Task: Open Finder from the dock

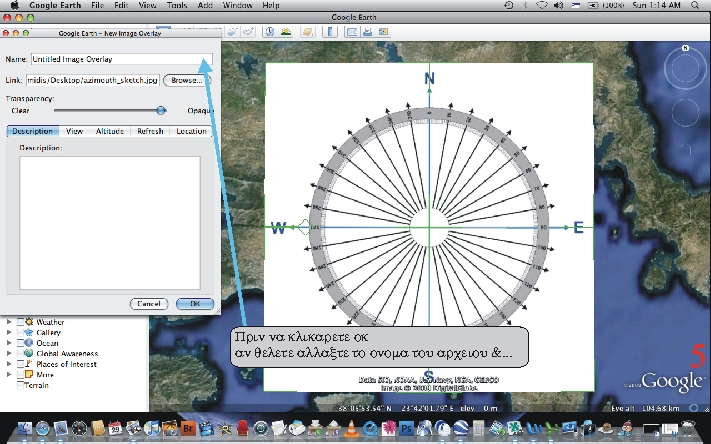Action: tap(24, 428)
